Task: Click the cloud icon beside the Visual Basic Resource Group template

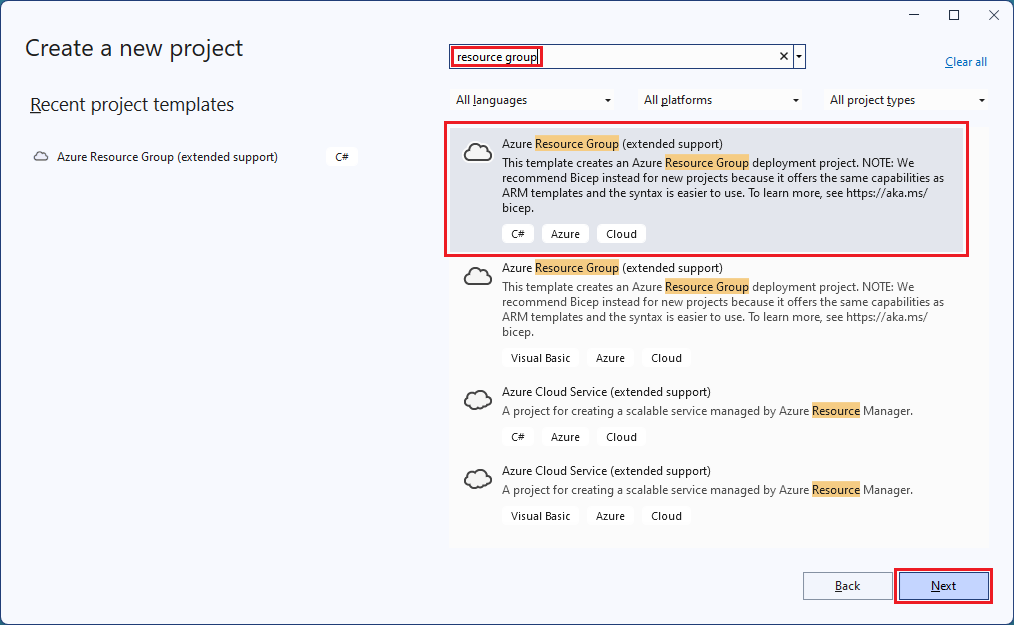Action: pos(477,275)
